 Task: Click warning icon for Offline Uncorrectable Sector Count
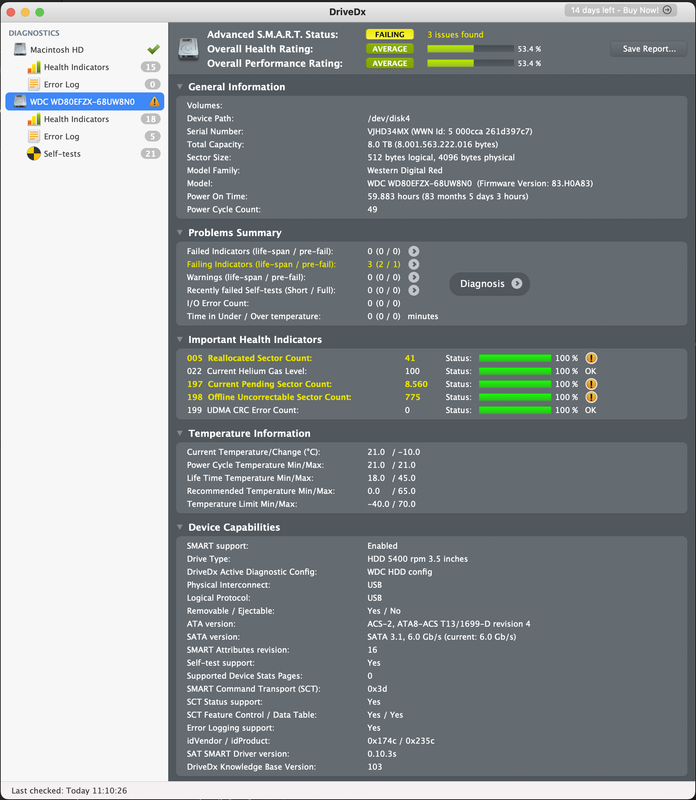(591, 397)
